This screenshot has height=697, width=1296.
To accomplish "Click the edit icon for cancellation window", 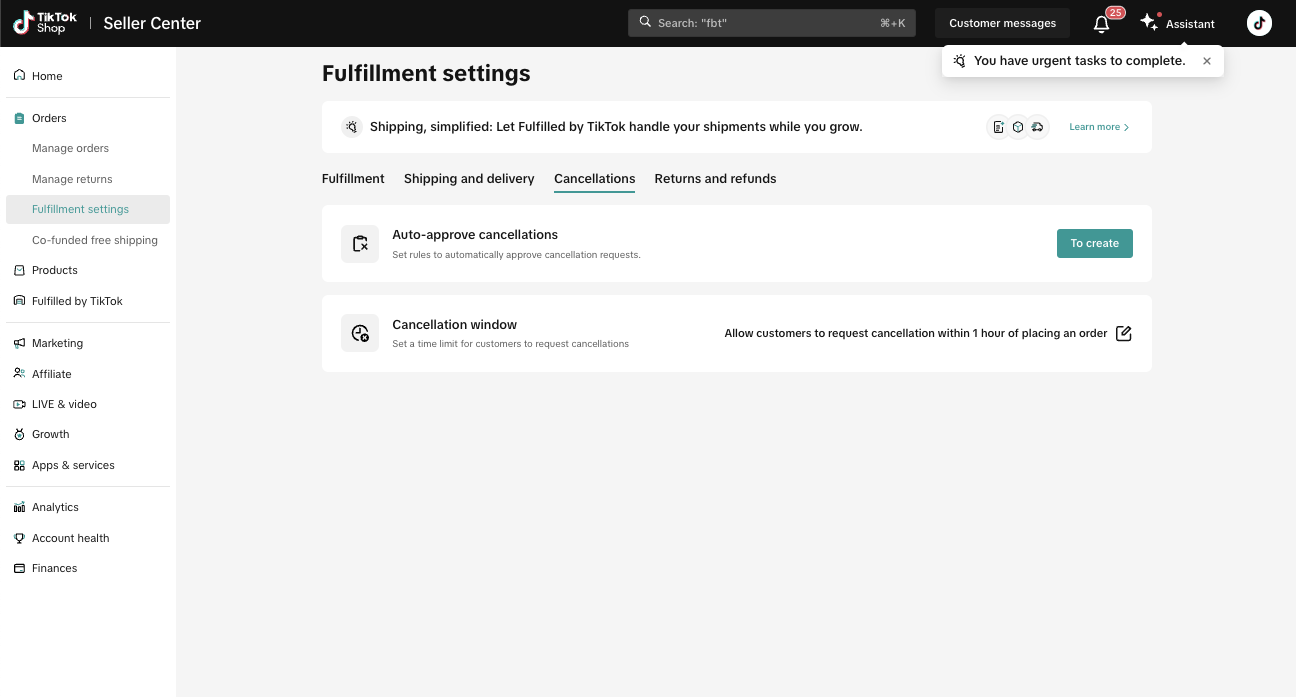I will (1123, 333).
